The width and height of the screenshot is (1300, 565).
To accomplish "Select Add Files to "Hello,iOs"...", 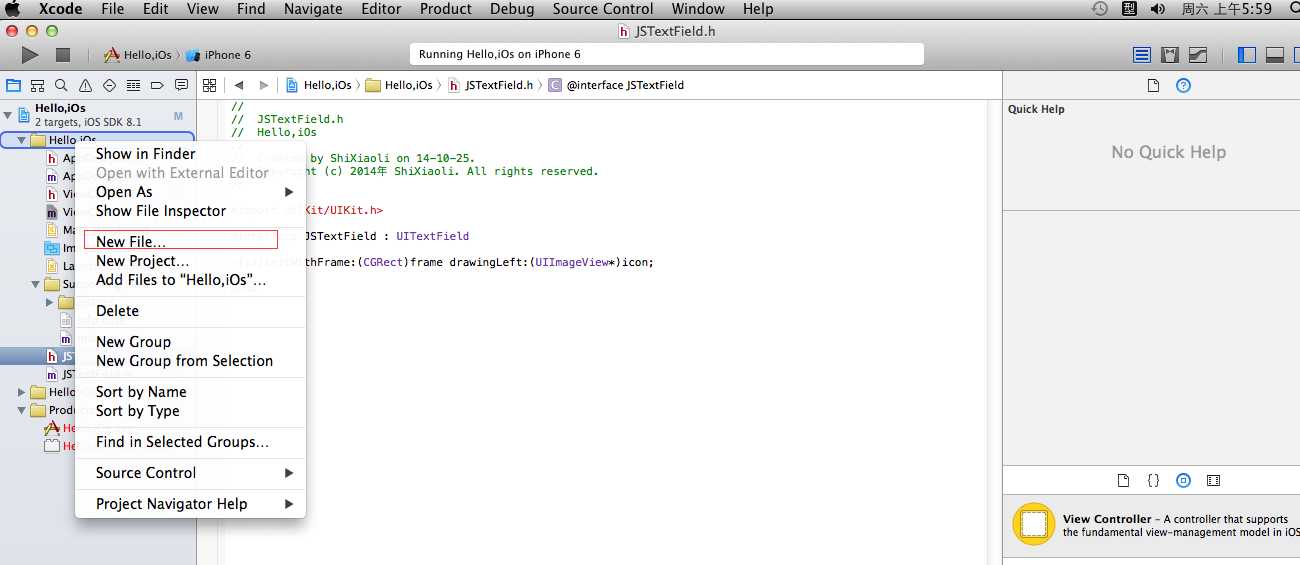I will click(x=190, y=280).
